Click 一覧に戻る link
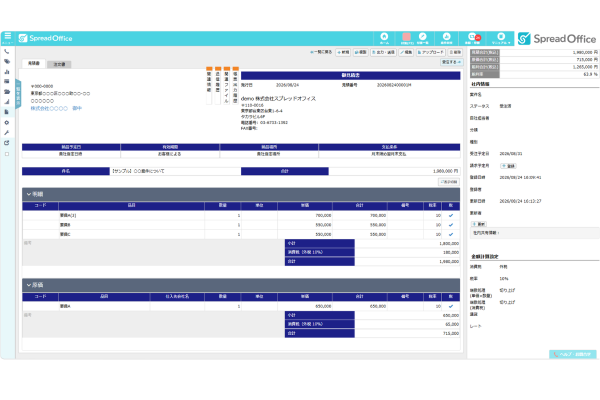The width and height of the screenshot is (600, 400). [x=321, y=52]
